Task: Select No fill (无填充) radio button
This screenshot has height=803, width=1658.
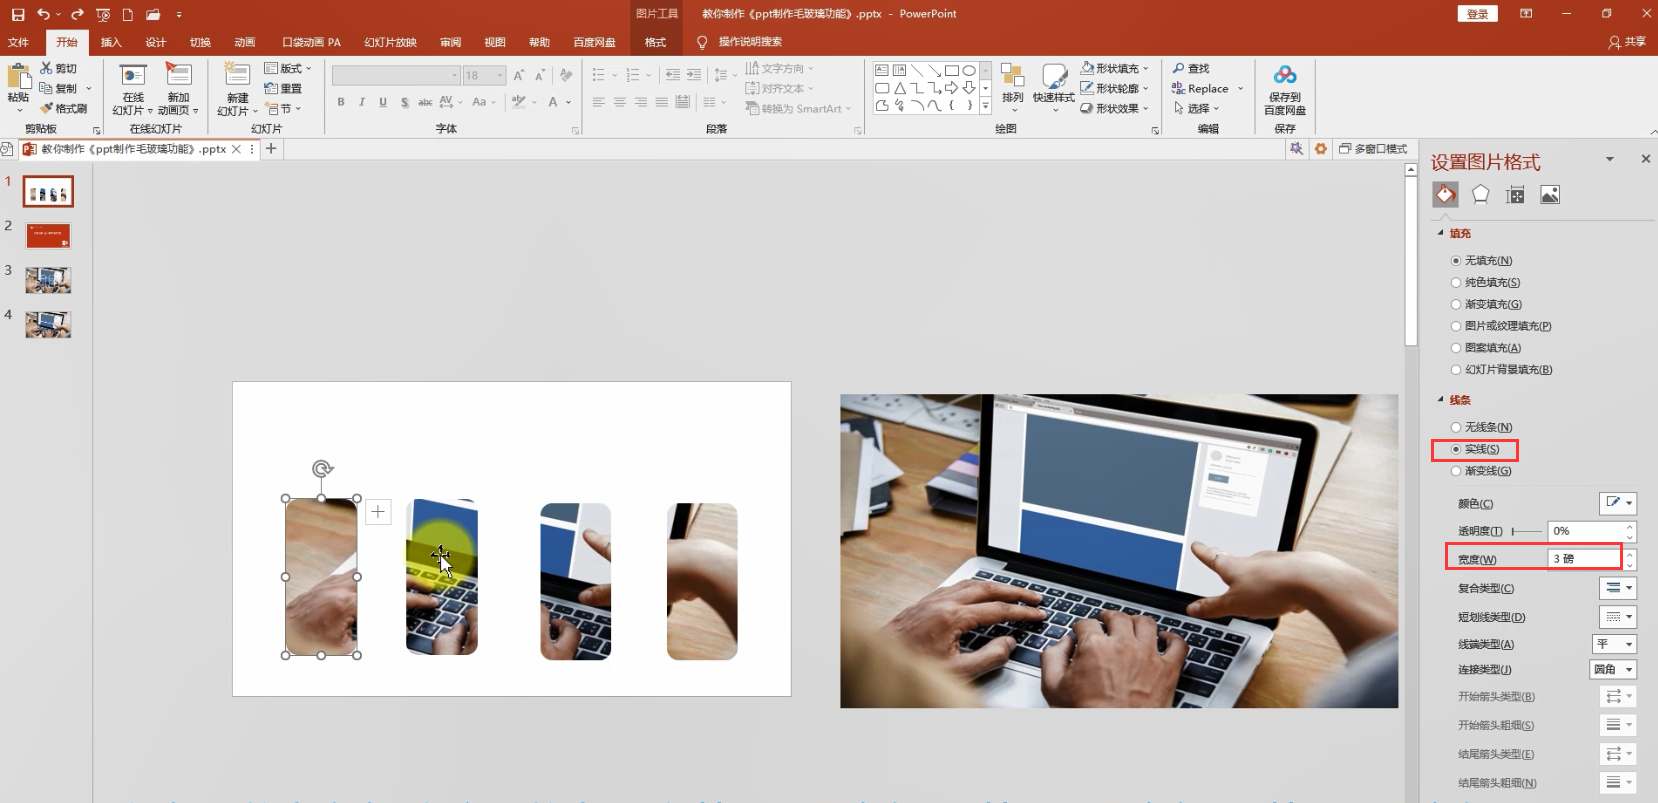Action: pos(1456,260)
